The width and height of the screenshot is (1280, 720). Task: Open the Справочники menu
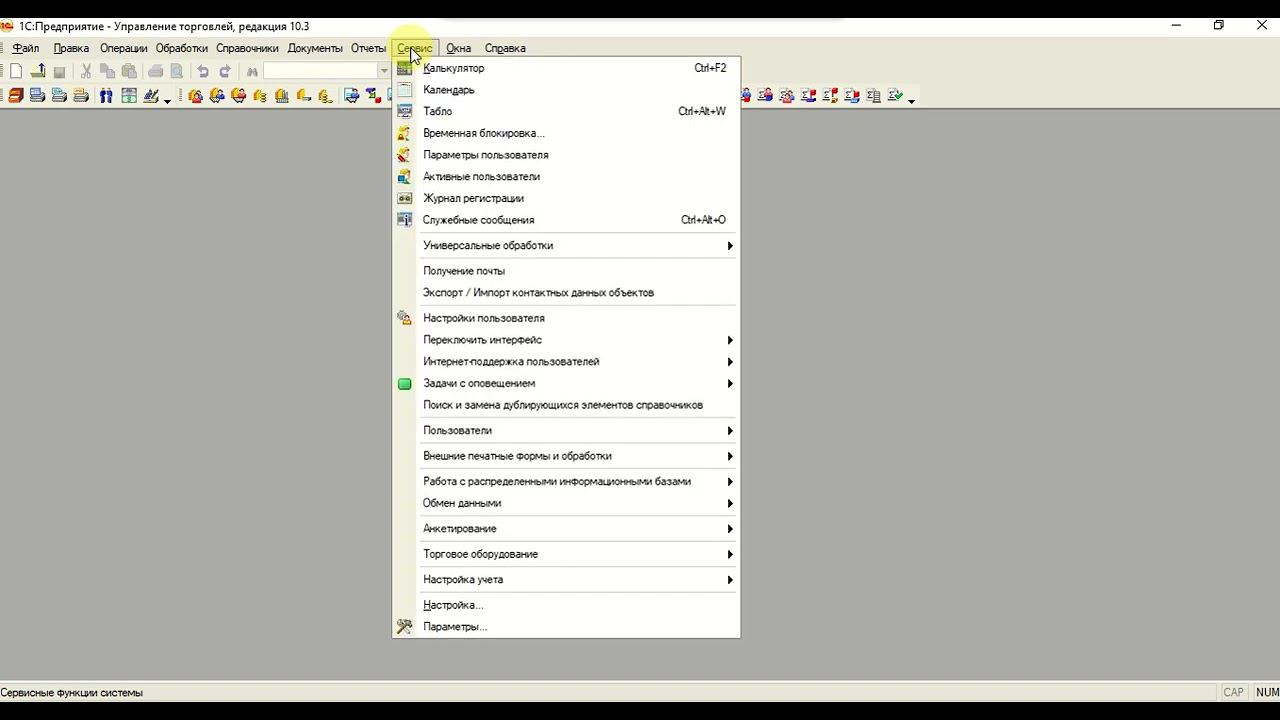(x=247, y=48)
